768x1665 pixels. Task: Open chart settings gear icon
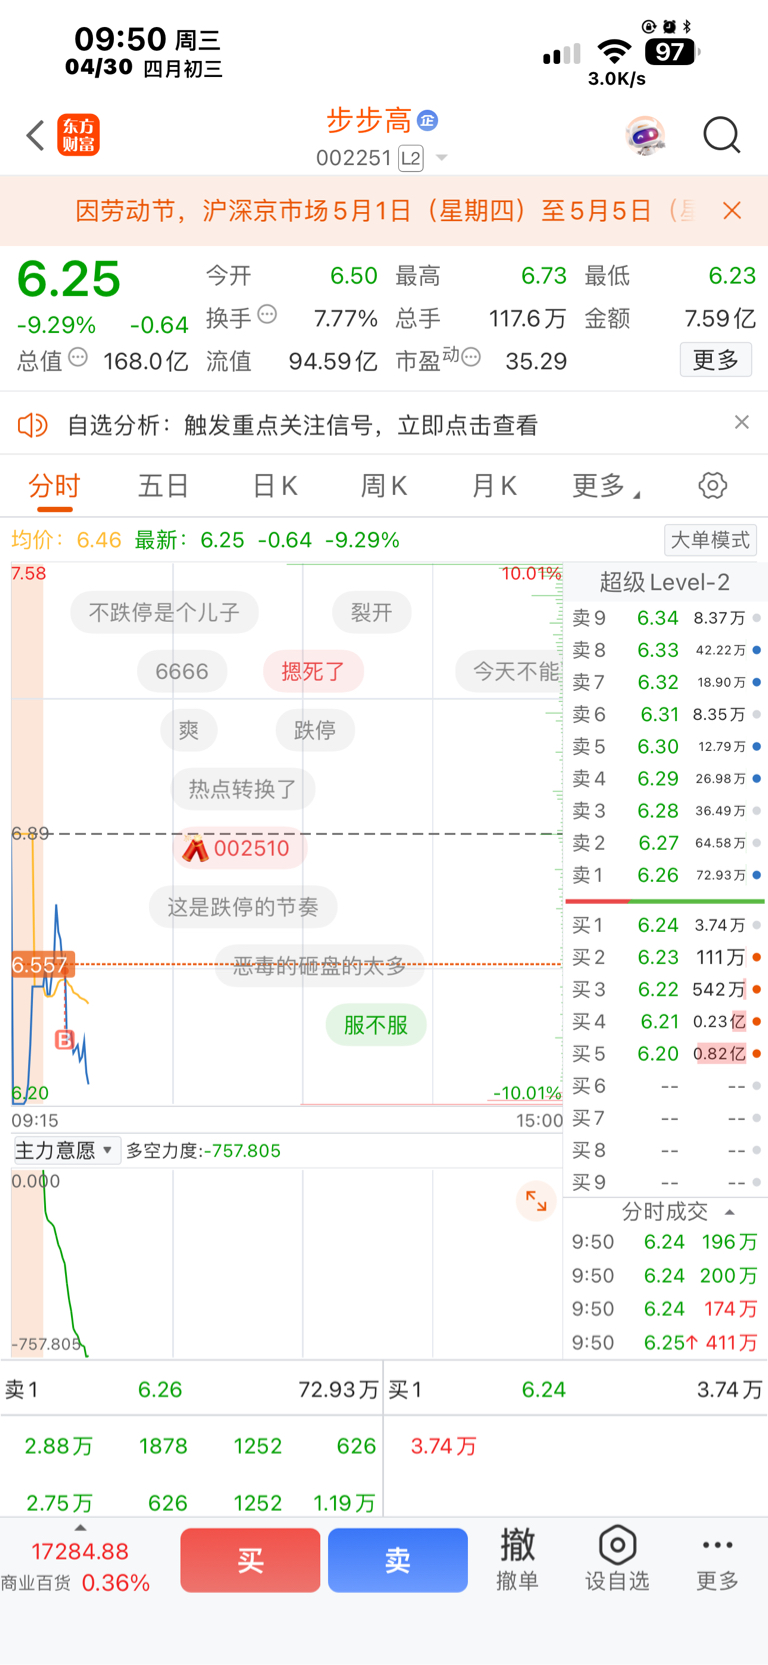(713, 486)
